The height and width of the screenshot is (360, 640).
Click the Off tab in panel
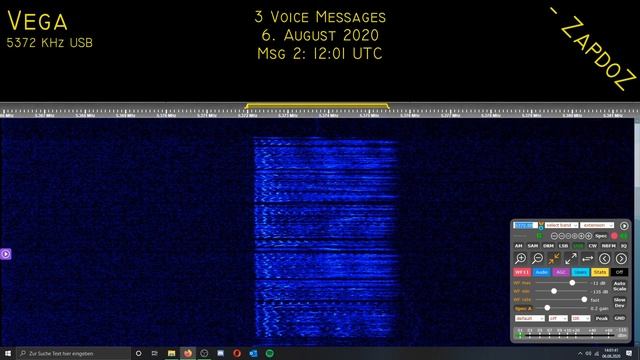point(620,272)
